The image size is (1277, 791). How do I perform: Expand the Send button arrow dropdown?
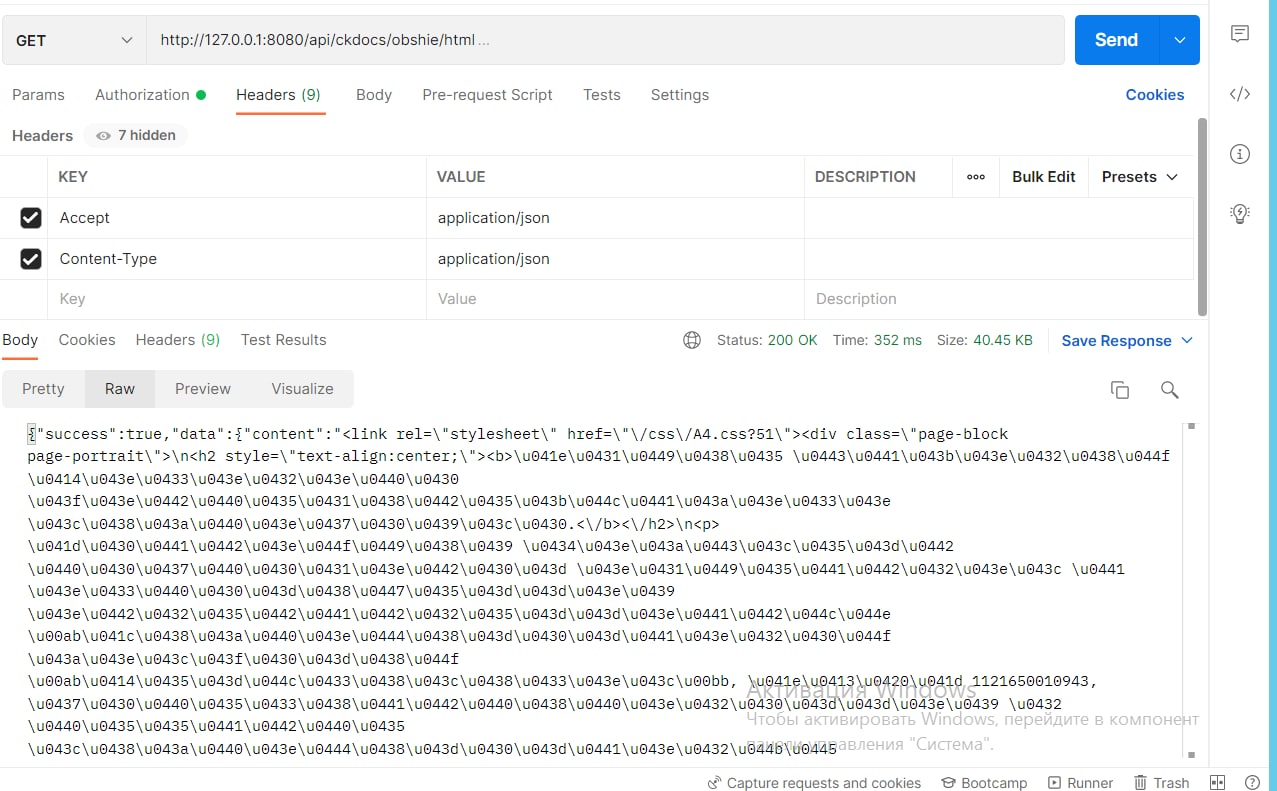pyautogui.click(x=1180, y=40)
